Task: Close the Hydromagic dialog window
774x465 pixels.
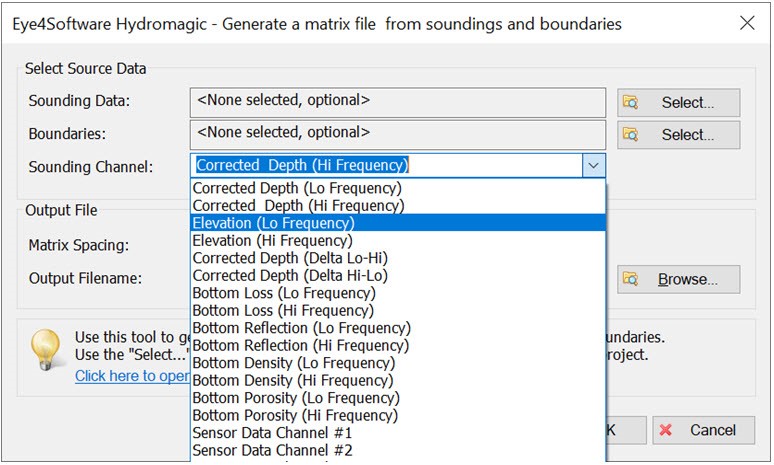Action: pyautogui.click(x=747, y=23)
